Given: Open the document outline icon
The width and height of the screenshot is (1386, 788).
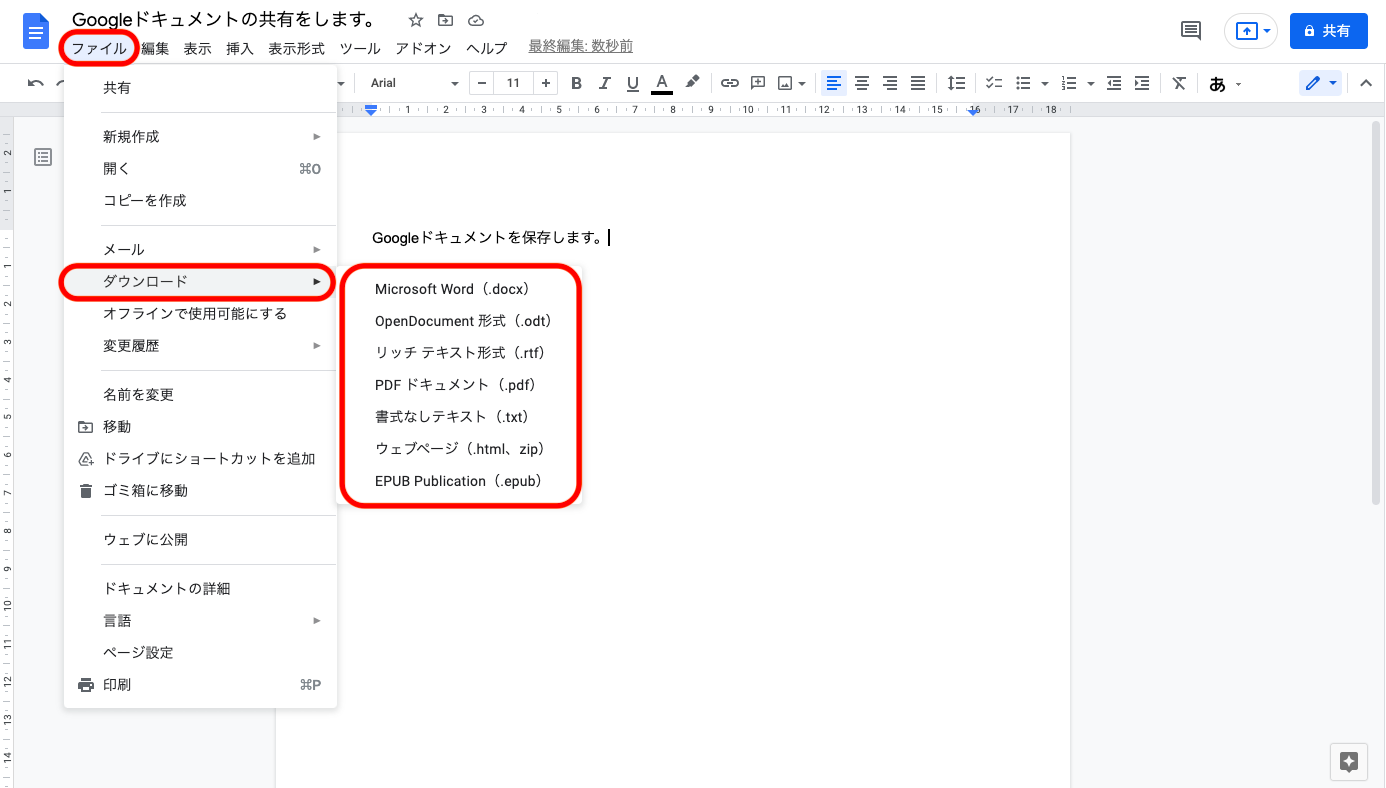Looking at the screenshot, I should tap(43, 156).
